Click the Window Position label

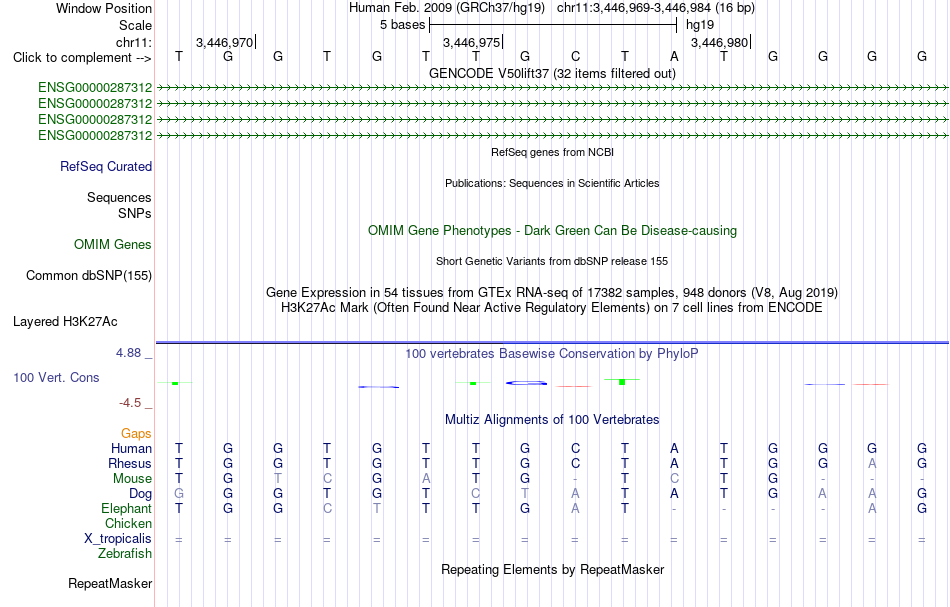(x=104, y=8)
